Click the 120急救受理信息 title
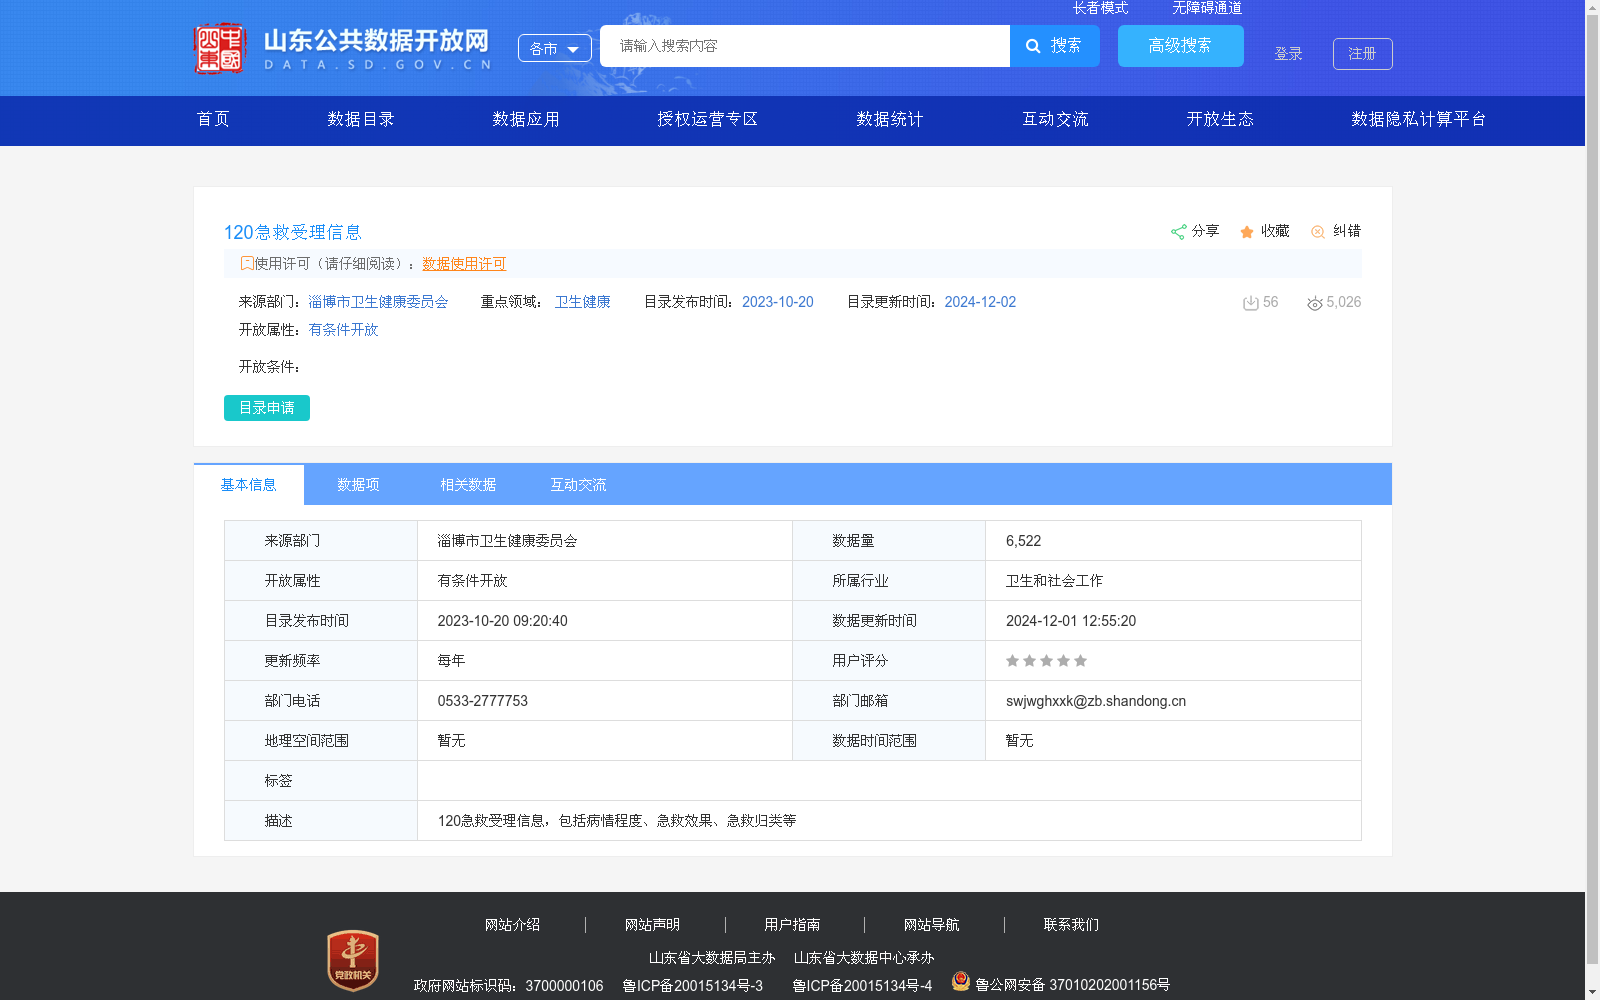Viewport: 1600px width, 1000px height. coord(292,232)
